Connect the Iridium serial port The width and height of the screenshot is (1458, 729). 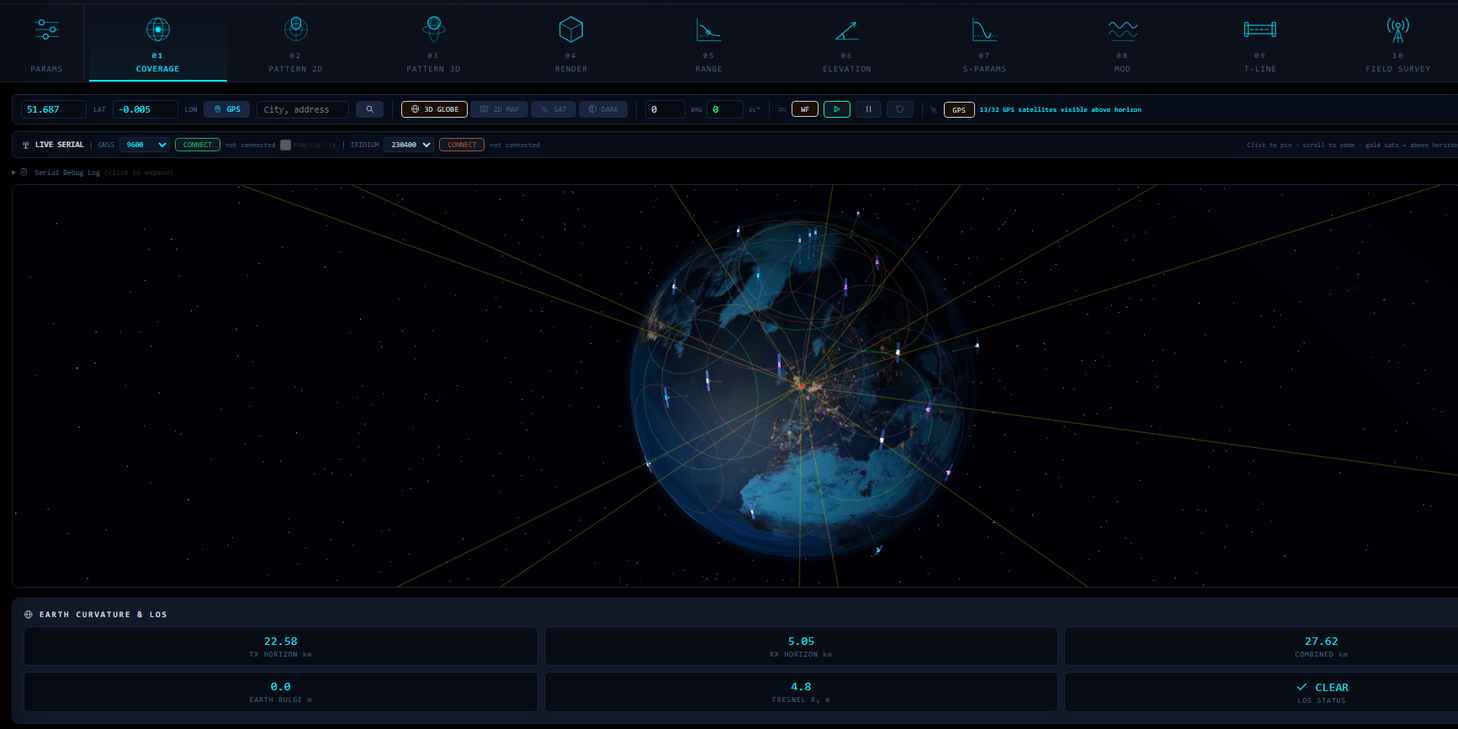[x=462, y=145]
